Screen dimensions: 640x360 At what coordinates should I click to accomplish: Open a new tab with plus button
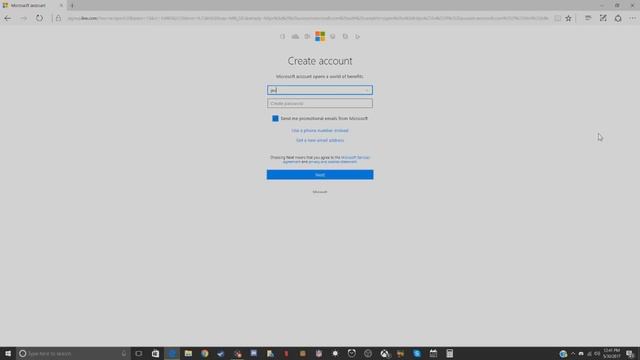pyautogui.click(x=72, y=5)
